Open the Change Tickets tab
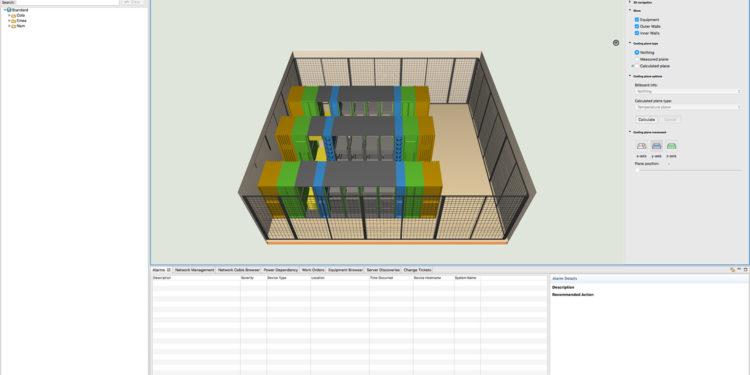Image resolution: width=750 pixels, height=375 pixels. pos(417,270)
